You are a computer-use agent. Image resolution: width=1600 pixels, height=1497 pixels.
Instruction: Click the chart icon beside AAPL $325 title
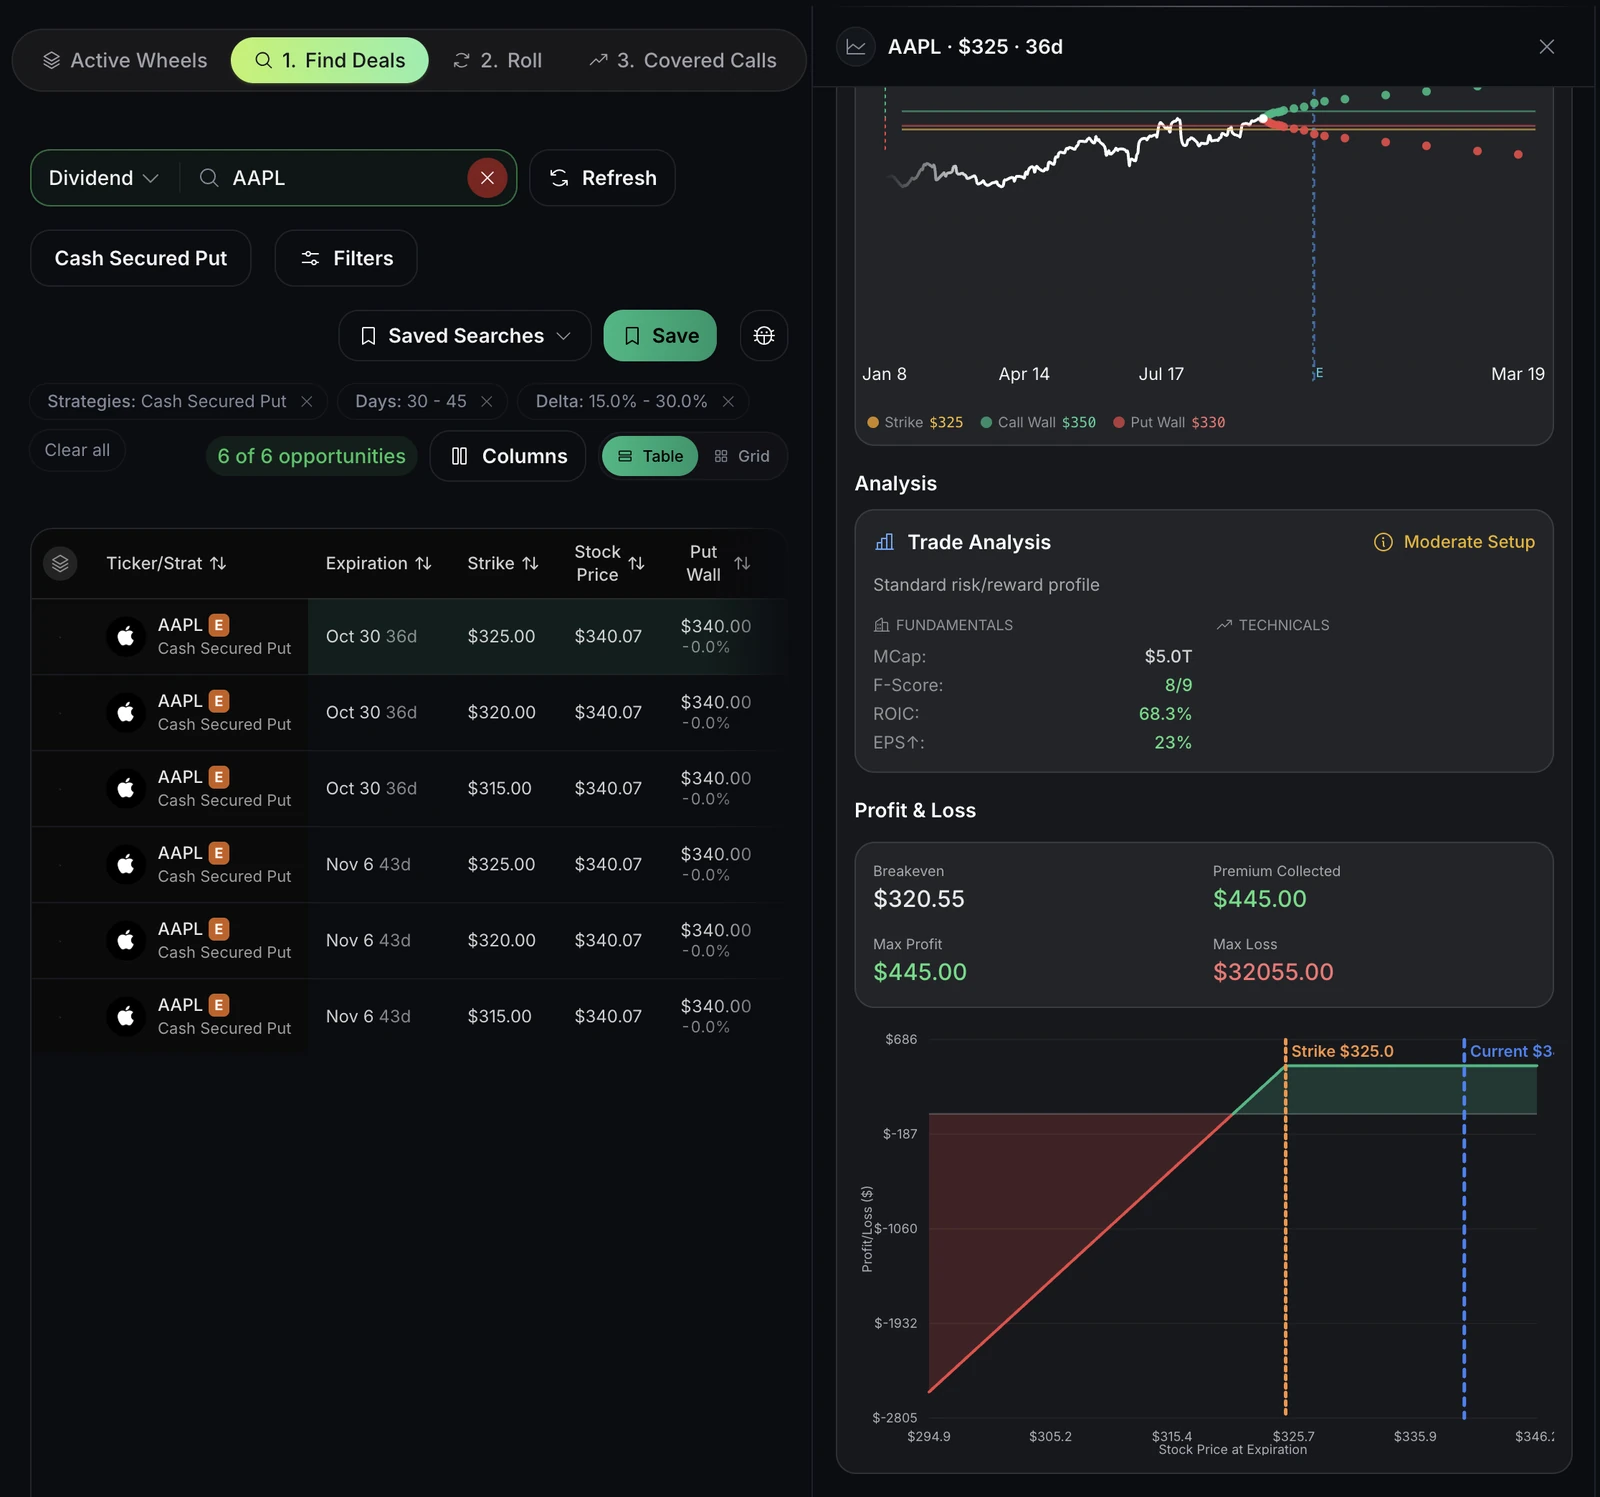click(x=856, y=47)
